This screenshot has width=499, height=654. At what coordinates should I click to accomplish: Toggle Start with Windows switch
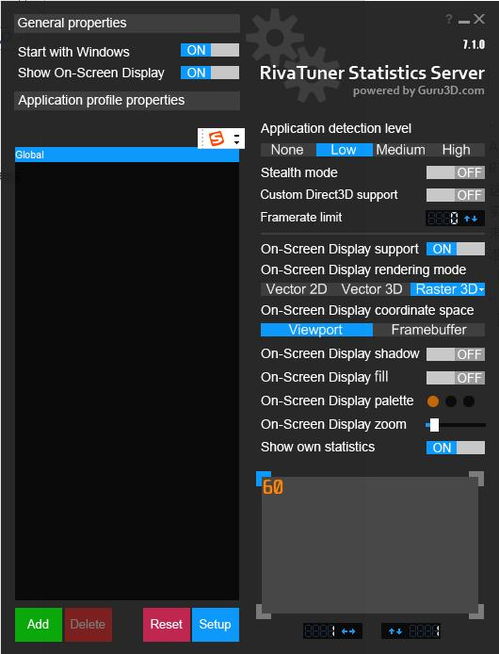[210, 50]
